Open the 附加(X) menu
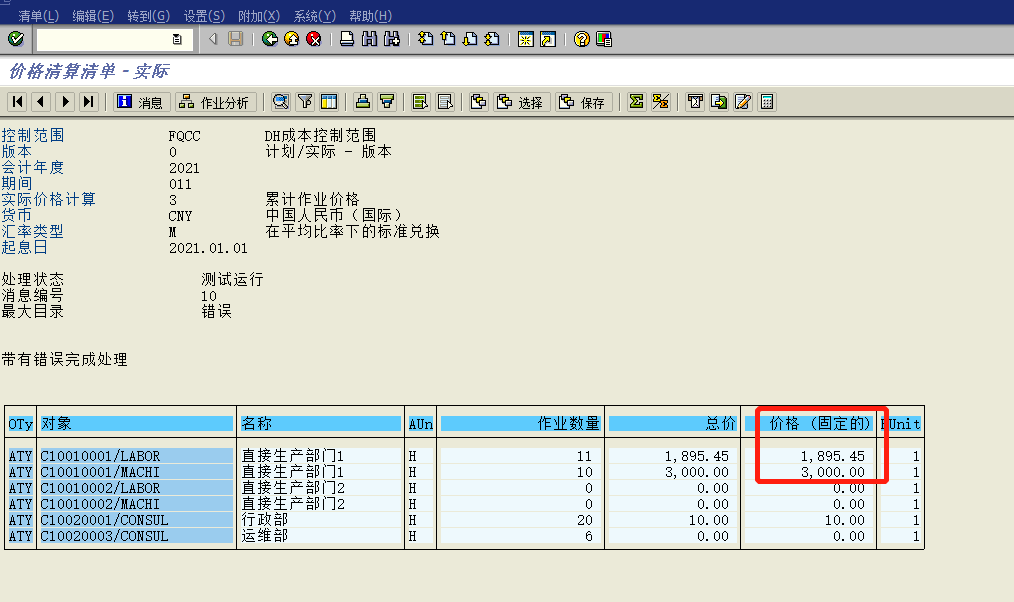 click(x=259, y=16)
